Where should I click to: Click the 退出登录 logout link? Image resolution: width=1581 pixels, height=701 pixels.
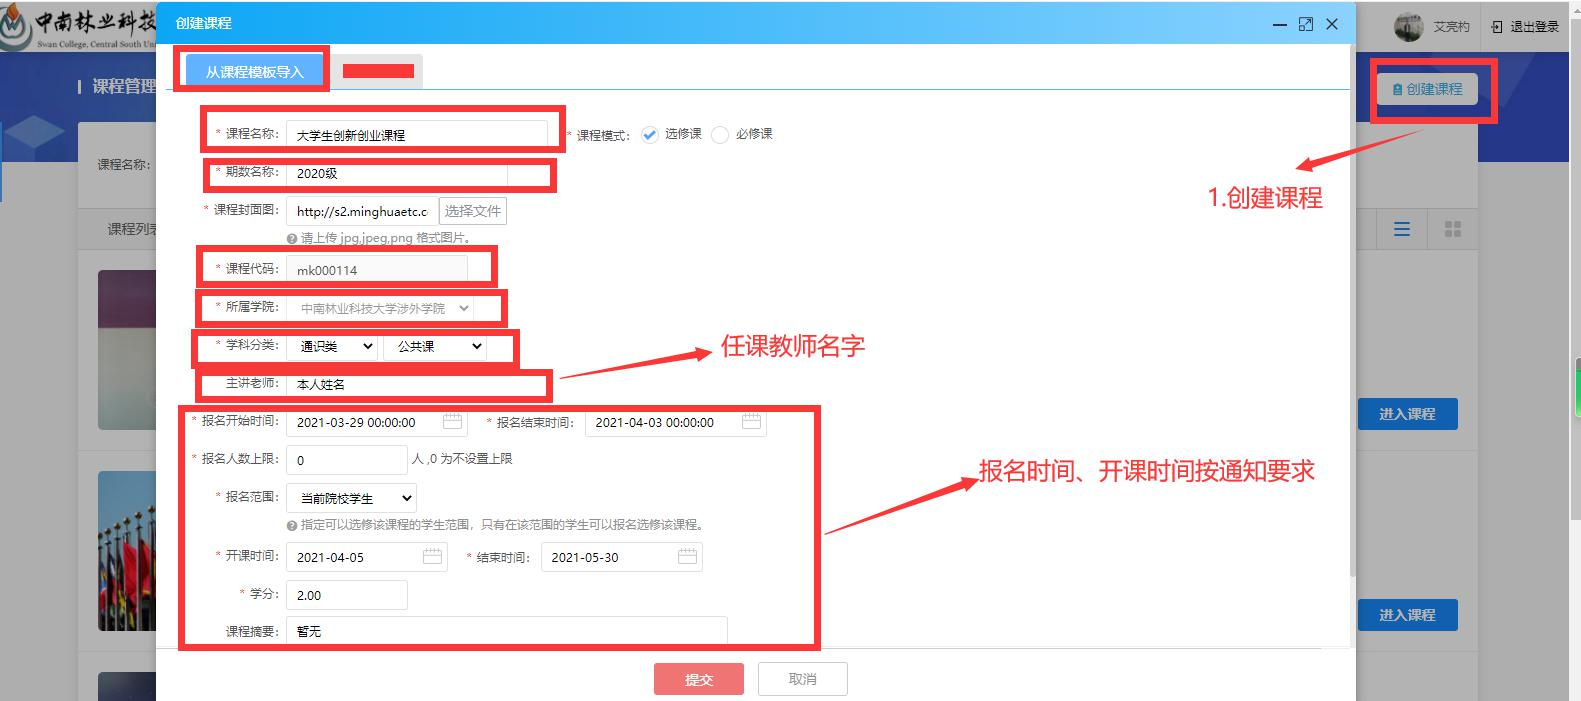1526,27
